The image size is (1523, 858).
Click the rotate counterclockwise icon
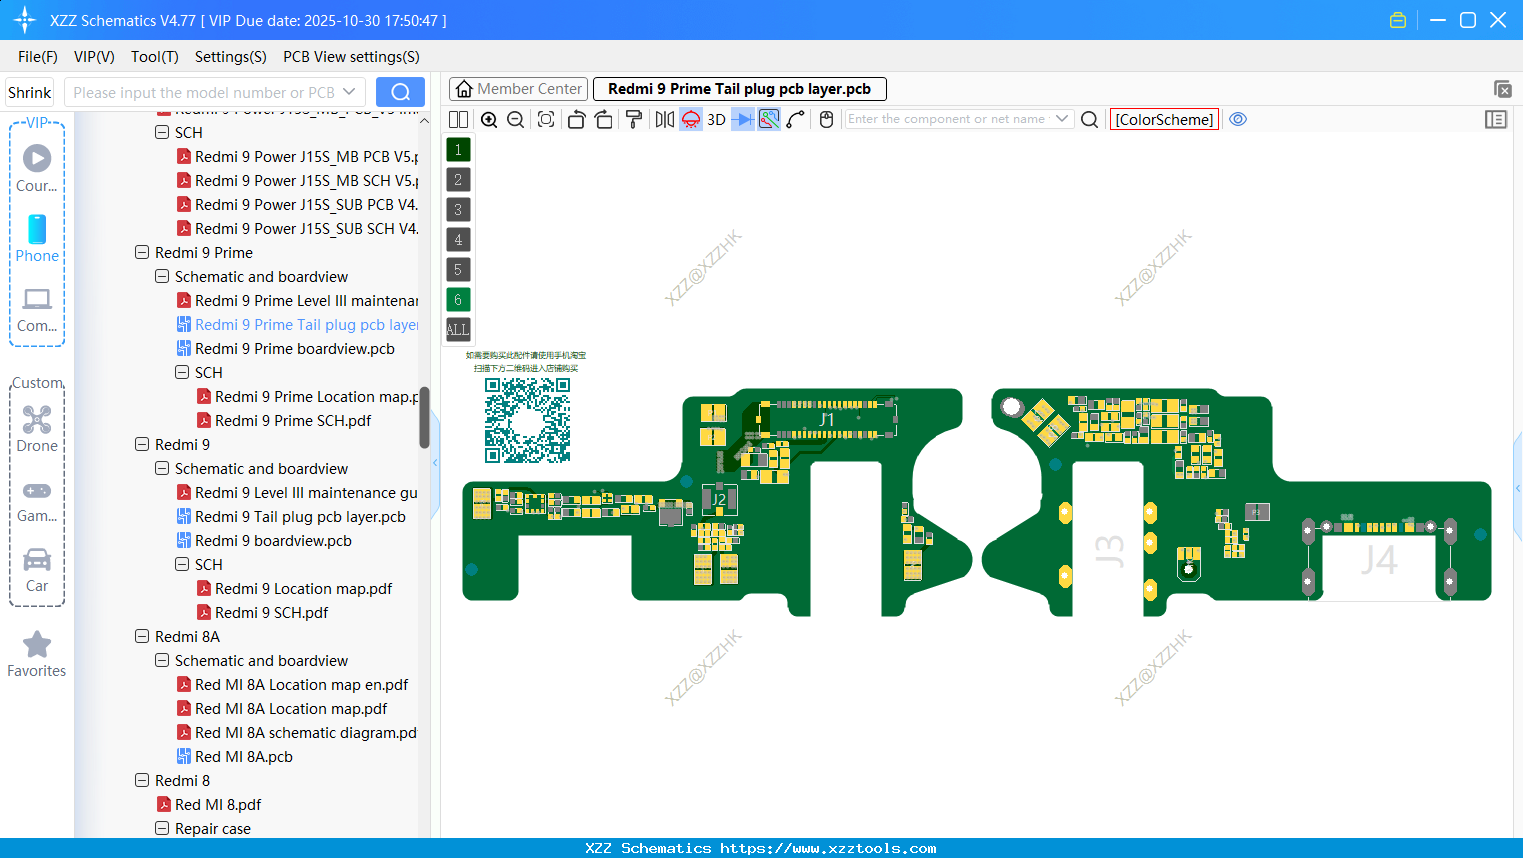click(576, 119)
